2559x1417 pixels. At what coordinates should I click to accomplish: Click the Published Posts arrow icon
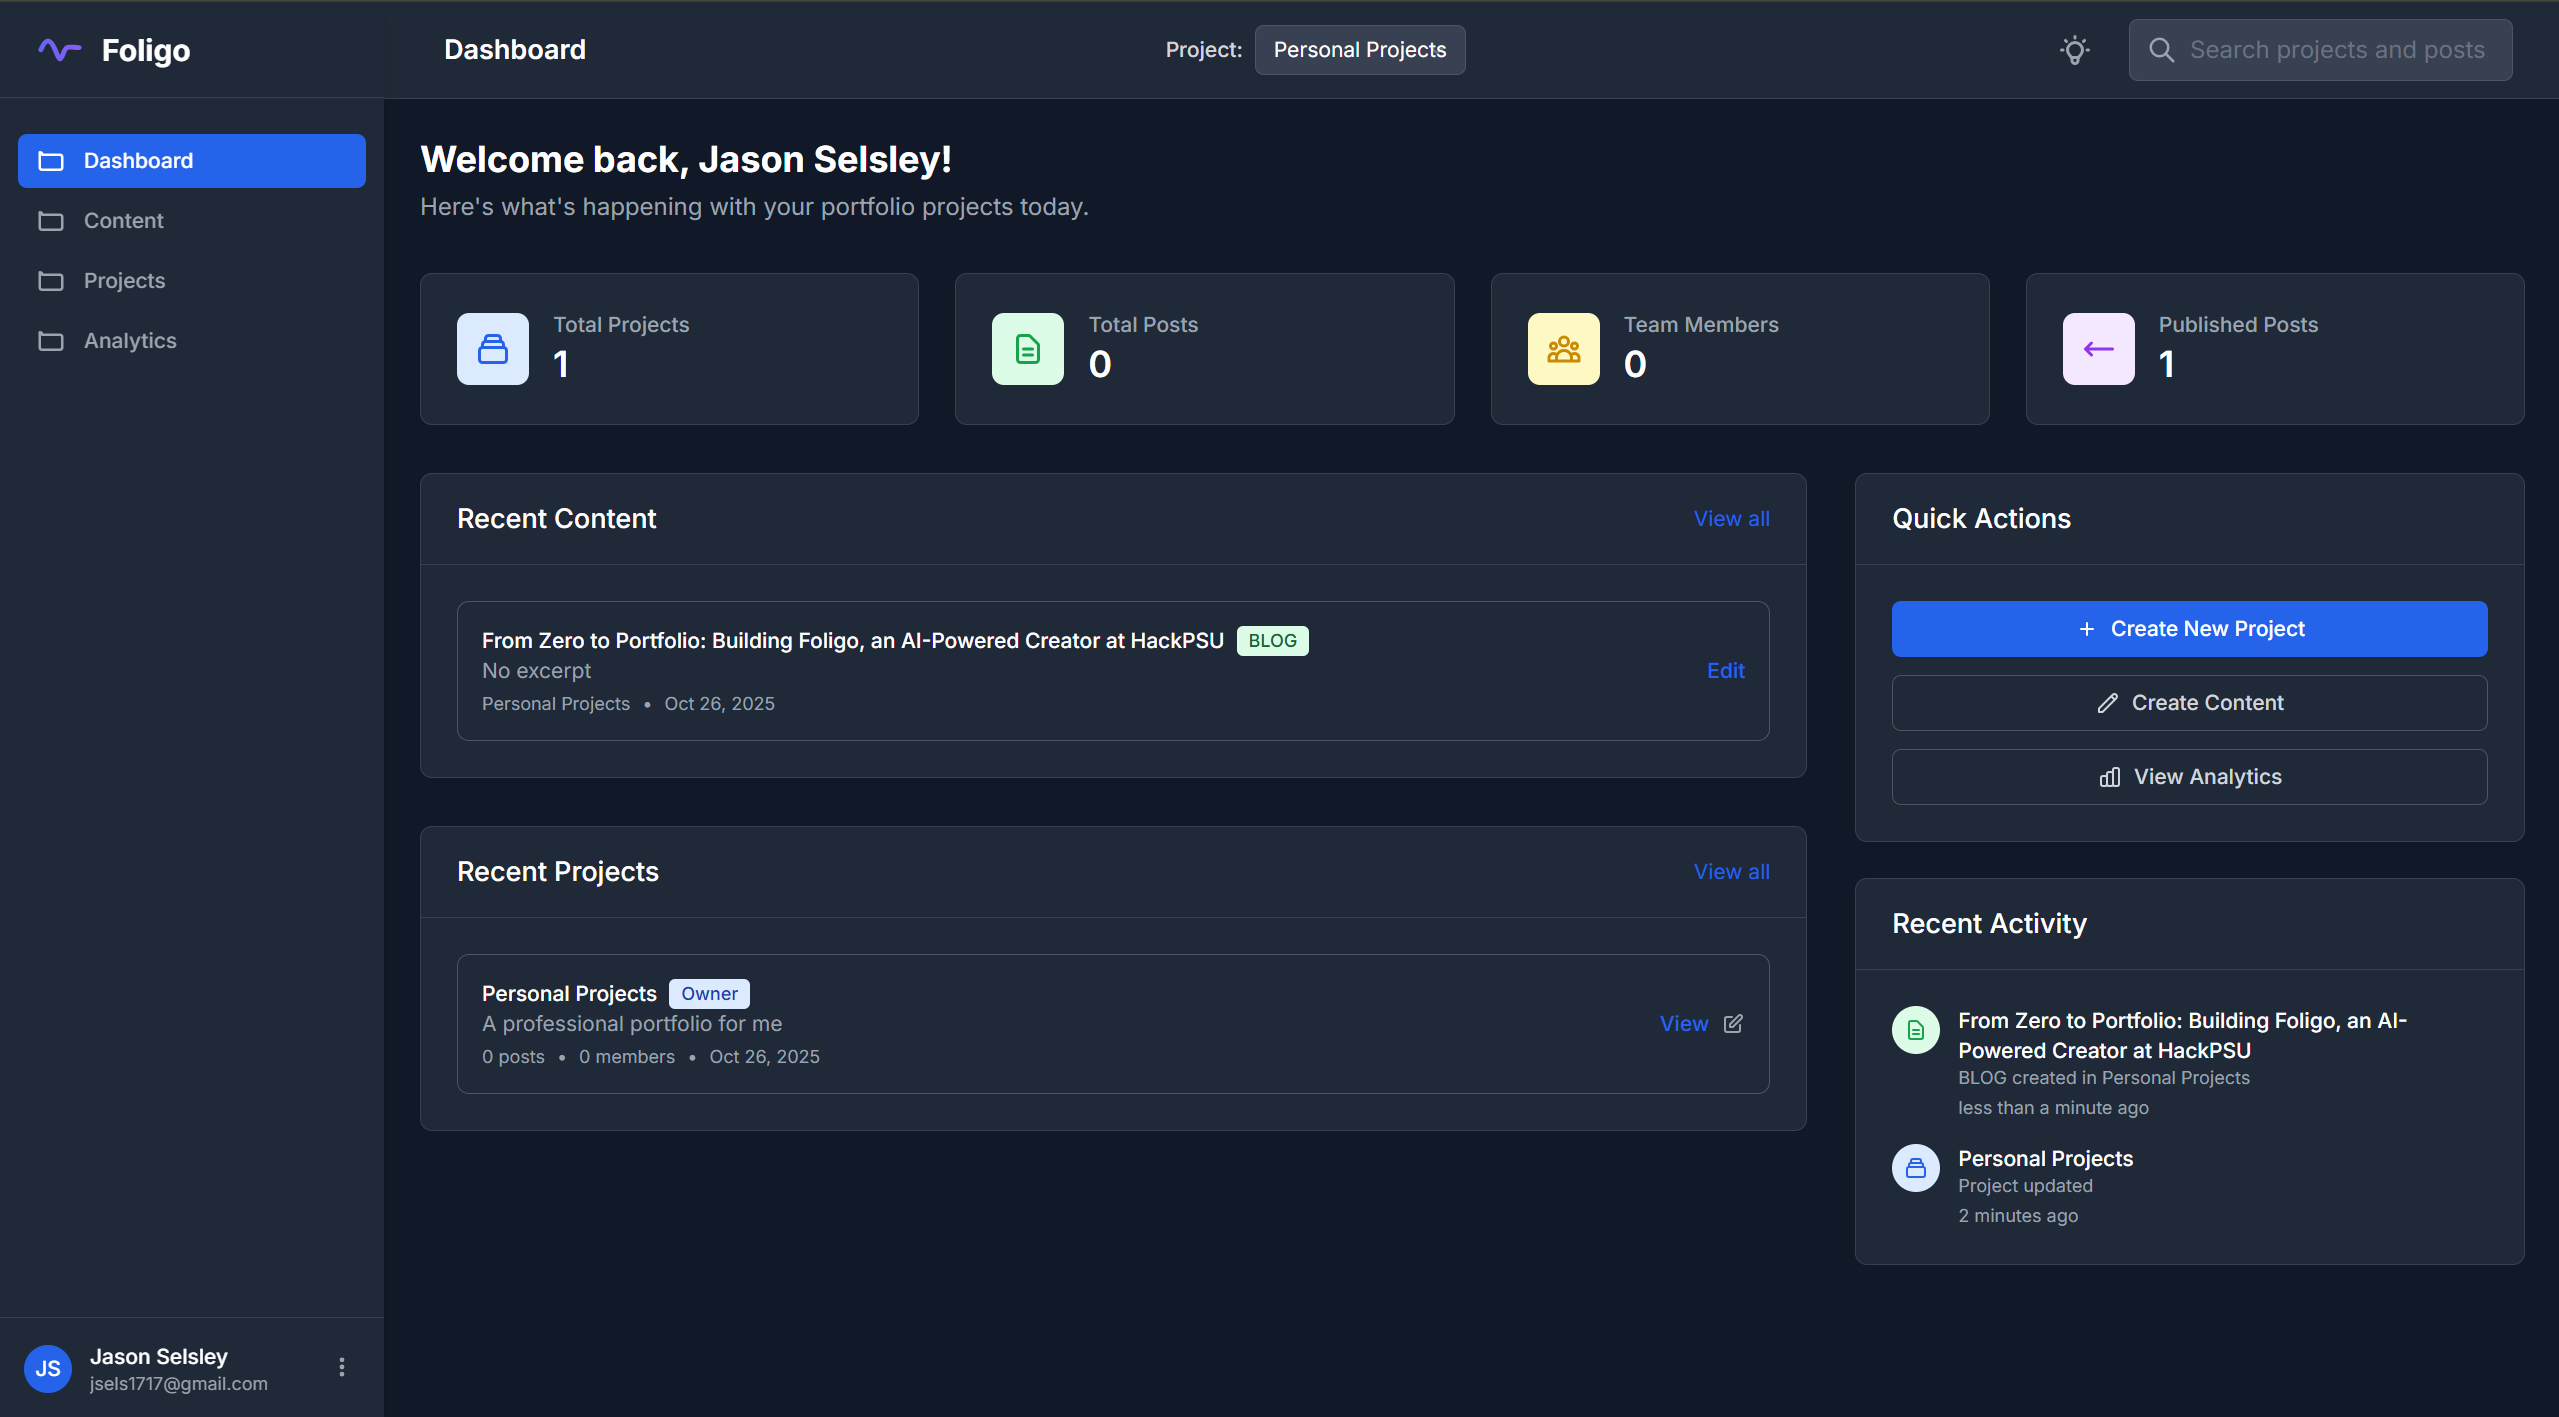coord(2098,349)
